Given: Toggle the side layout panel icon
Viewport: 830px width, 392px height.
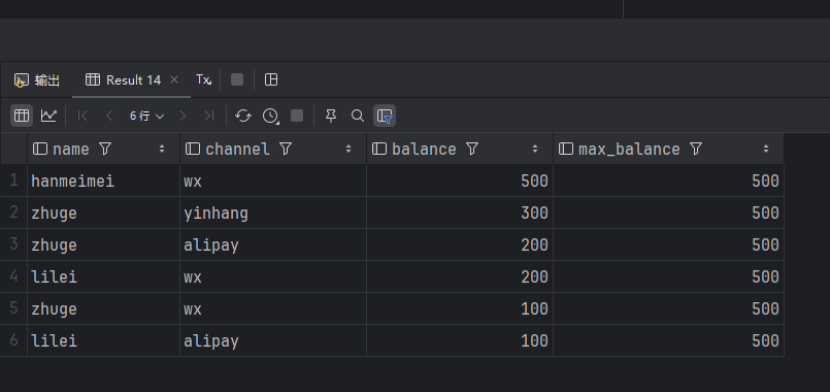Looking at the screenshot, I should [271, 80].
